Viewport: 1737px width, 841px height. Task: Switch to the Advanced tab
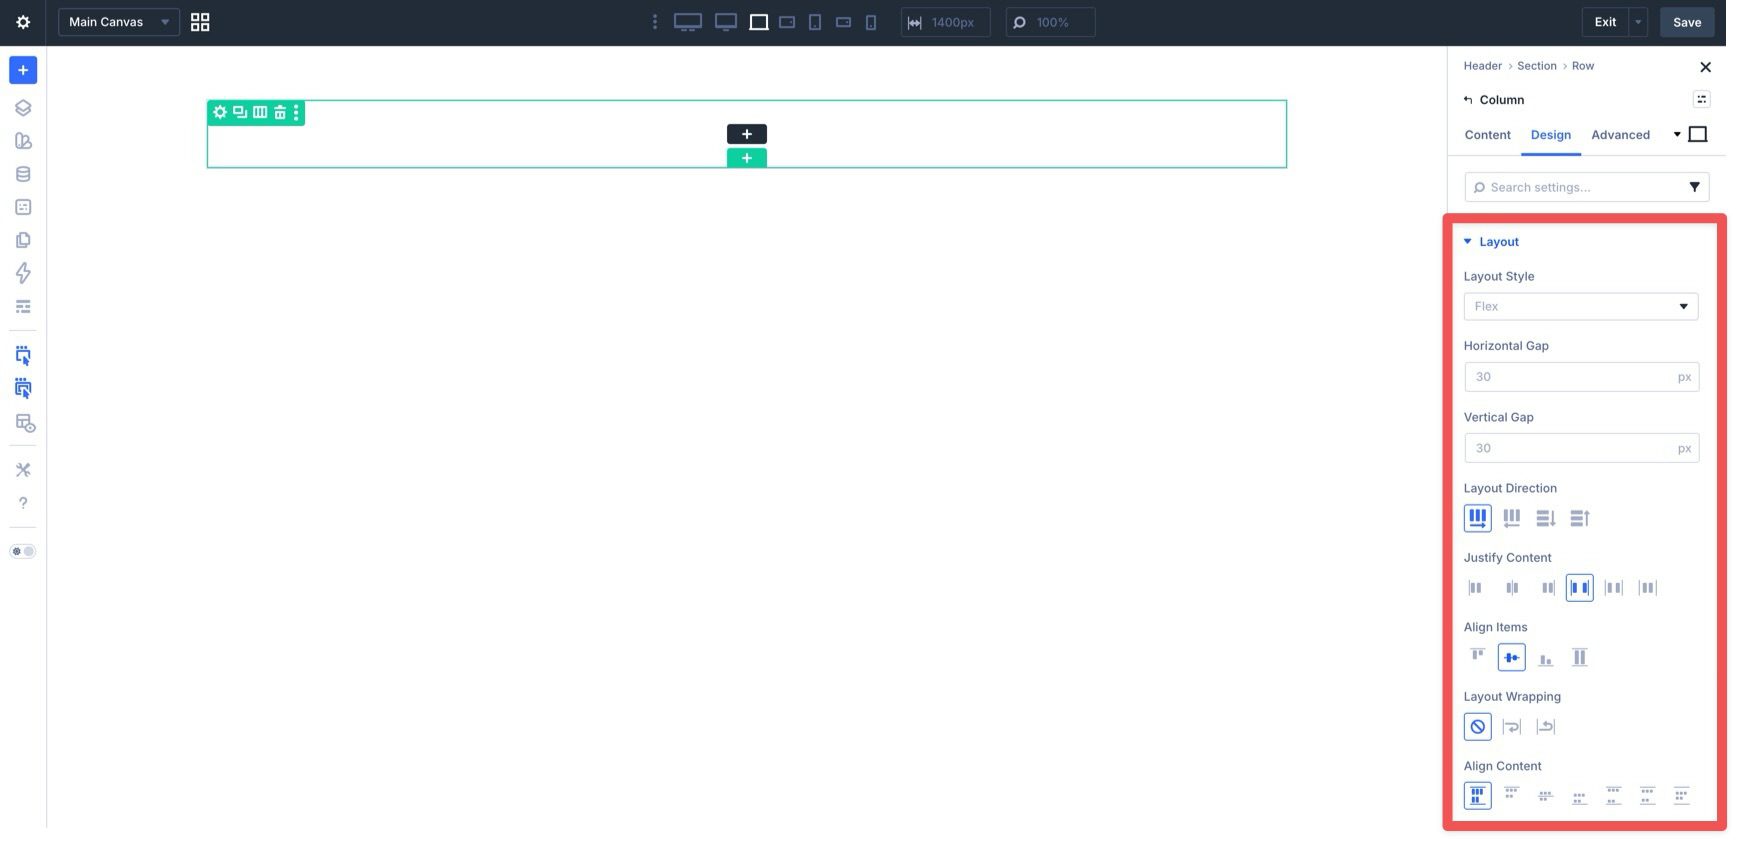(x=1620, y=135)
